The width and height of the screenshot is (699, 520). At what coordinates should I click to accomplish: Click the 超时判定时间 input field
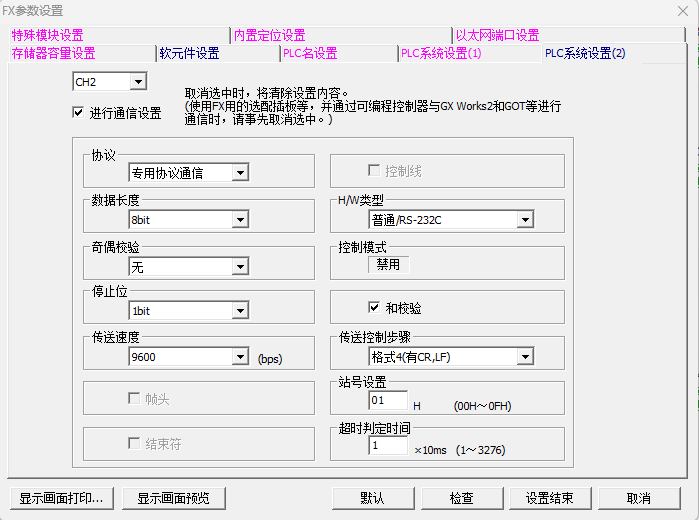387,446
